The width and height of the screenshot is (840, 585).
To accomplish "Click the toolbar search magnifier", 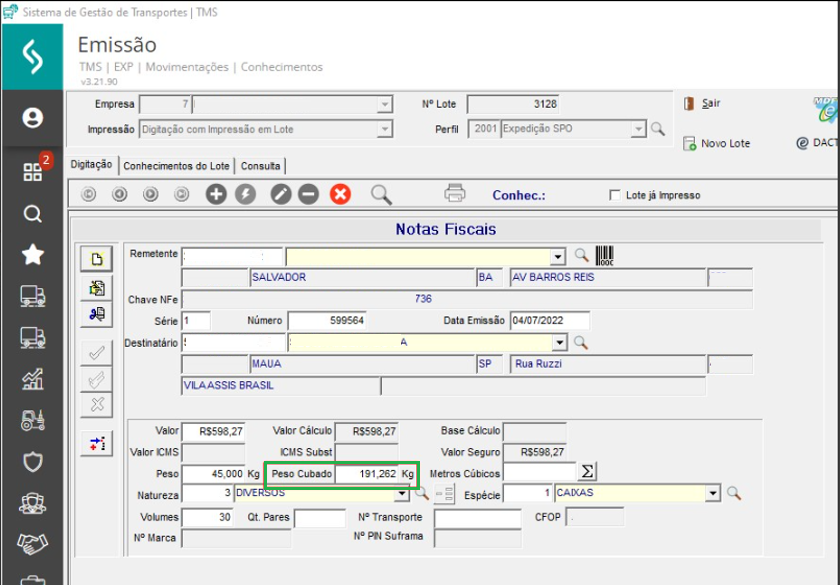I will click(381, 195).
